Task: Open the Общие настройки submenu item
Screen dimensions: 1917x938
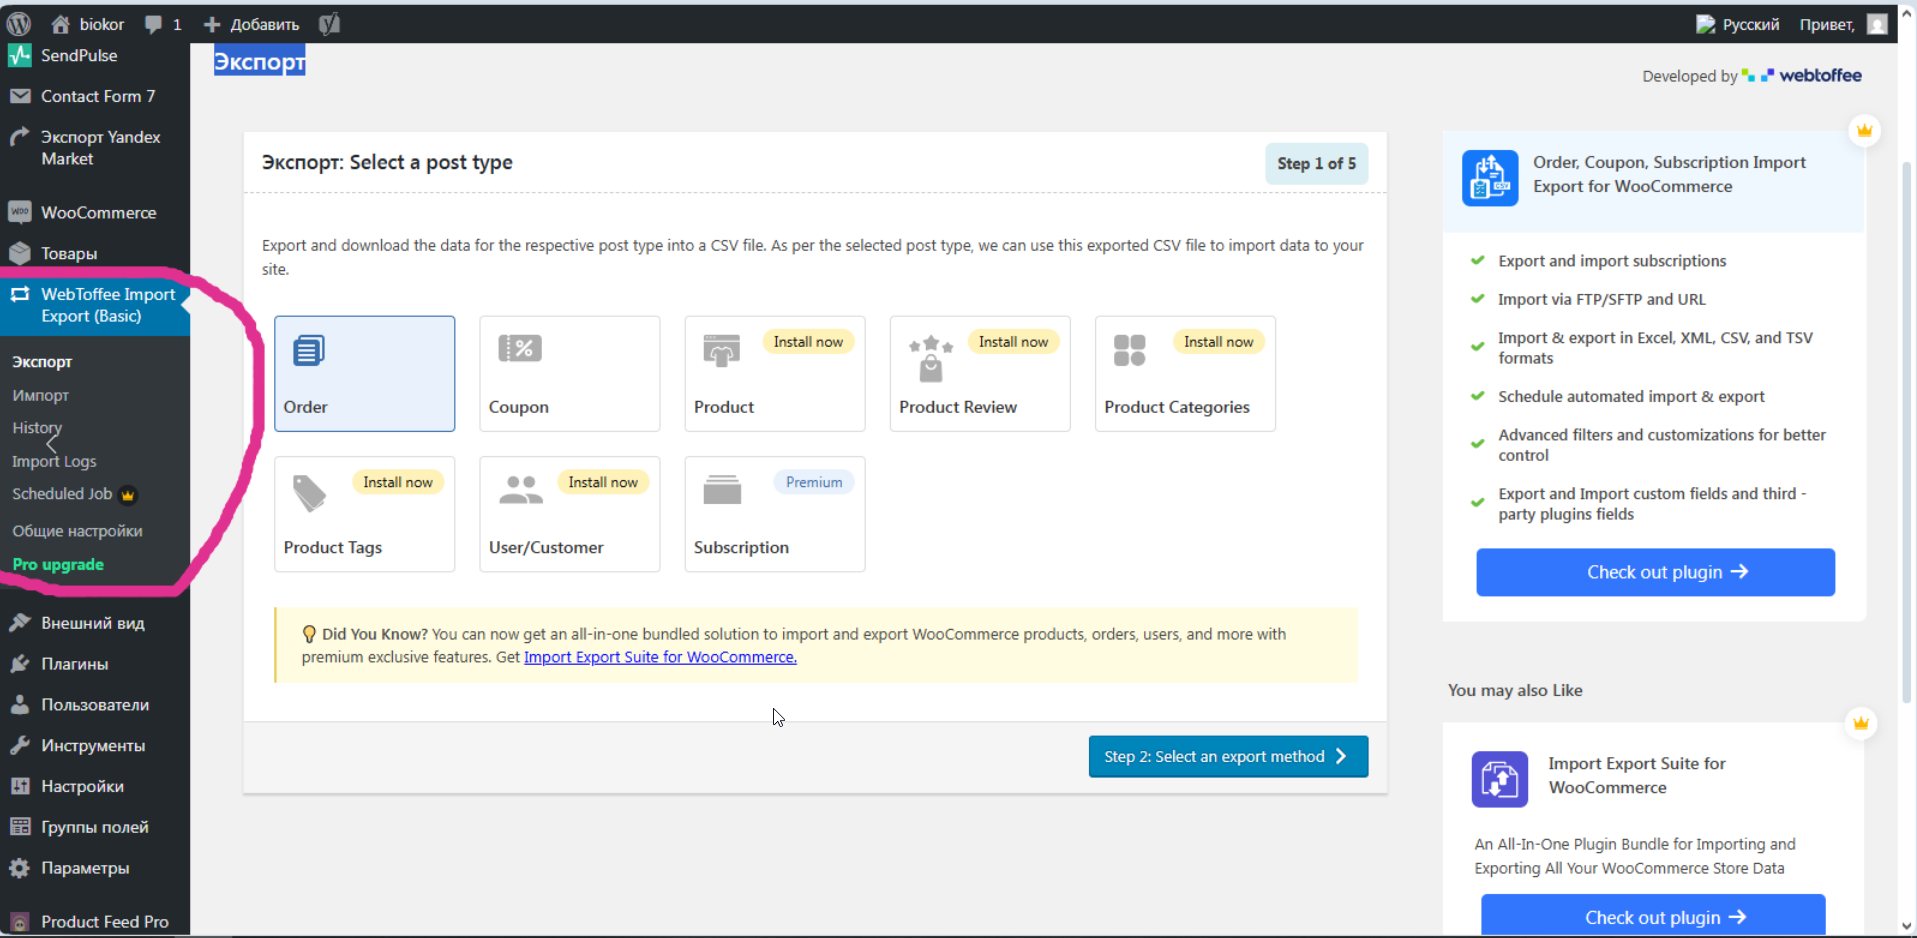Action: (x=77, y=531)
